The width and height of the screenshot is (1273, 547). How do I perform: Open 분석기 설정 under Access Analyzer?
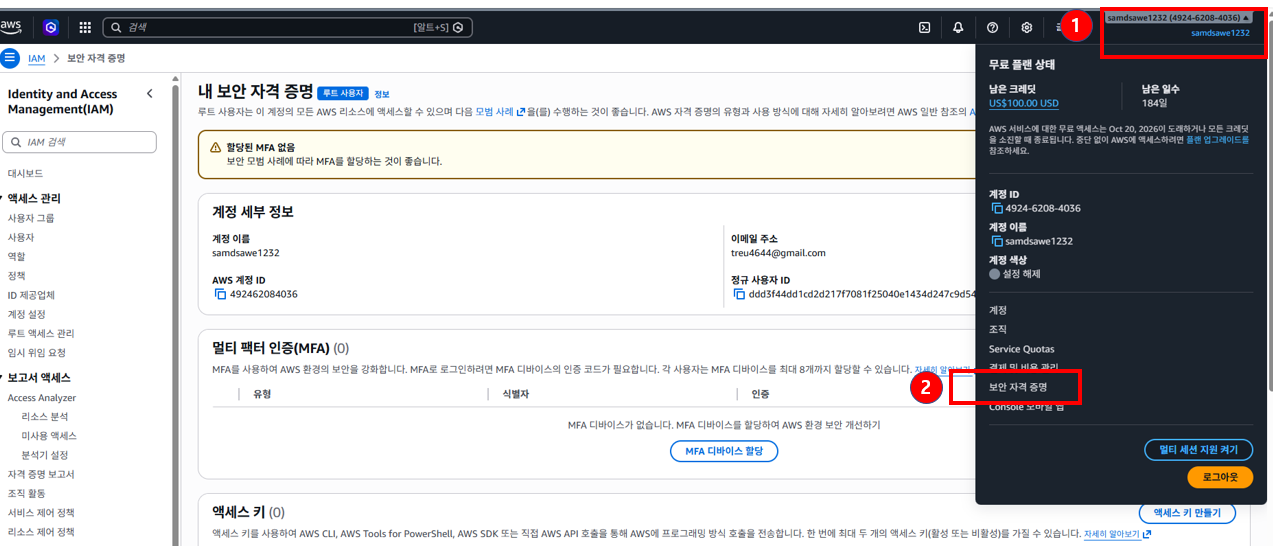[45, 455]
